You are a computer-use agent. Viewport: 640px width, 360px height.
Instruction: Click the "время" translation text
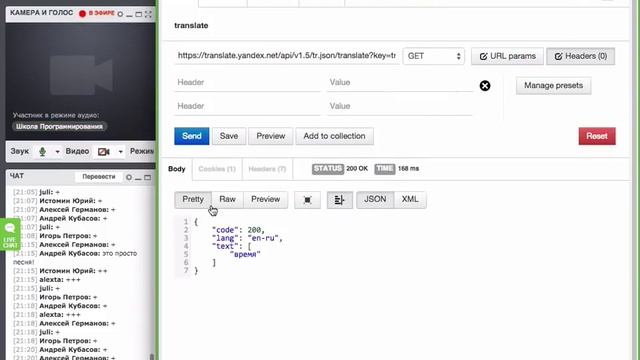(x=245, y=254)
